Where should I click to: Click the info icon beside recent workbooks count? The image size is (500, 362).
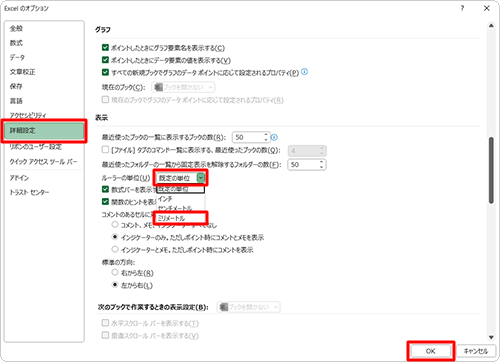coord(274,137)
